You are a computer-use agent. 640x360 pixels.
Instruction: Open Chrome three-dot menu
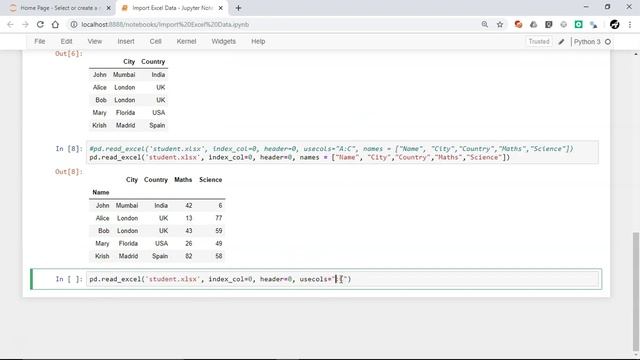click(x=630, y=24)
